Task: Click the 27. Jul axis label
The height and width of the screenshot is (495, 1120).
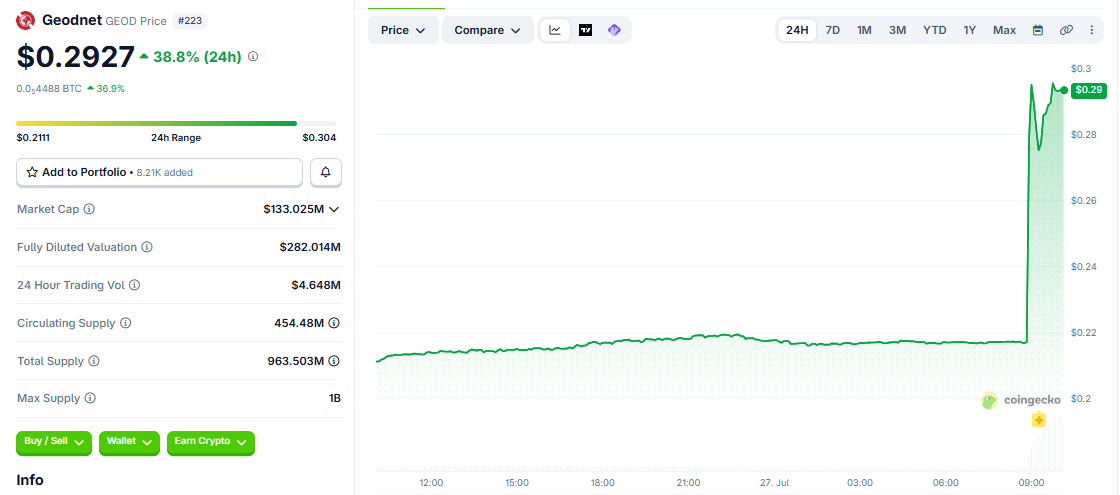Action: click(x=774, y=483)
